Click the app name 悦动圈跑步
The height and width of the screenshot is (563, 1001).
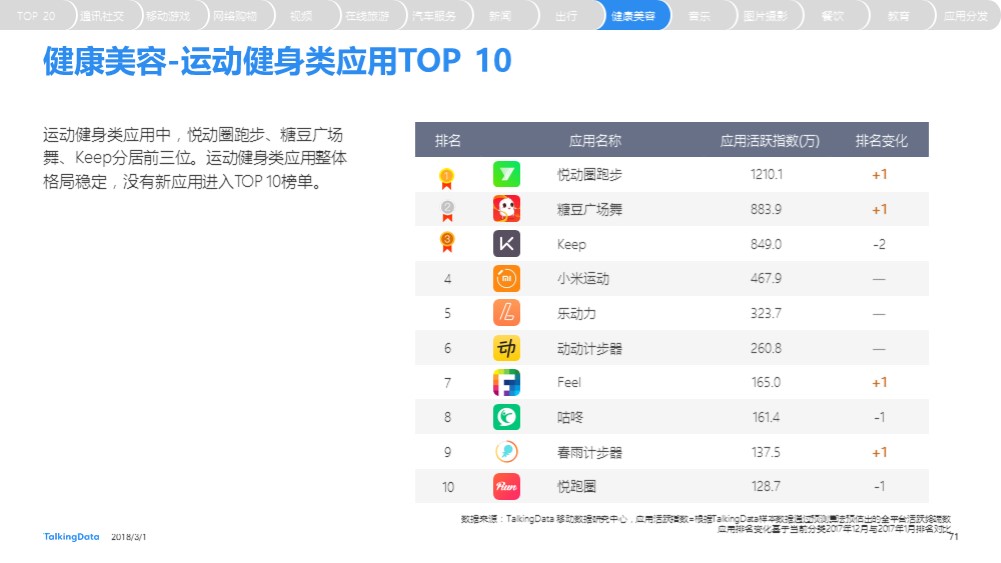click(589, 174)
